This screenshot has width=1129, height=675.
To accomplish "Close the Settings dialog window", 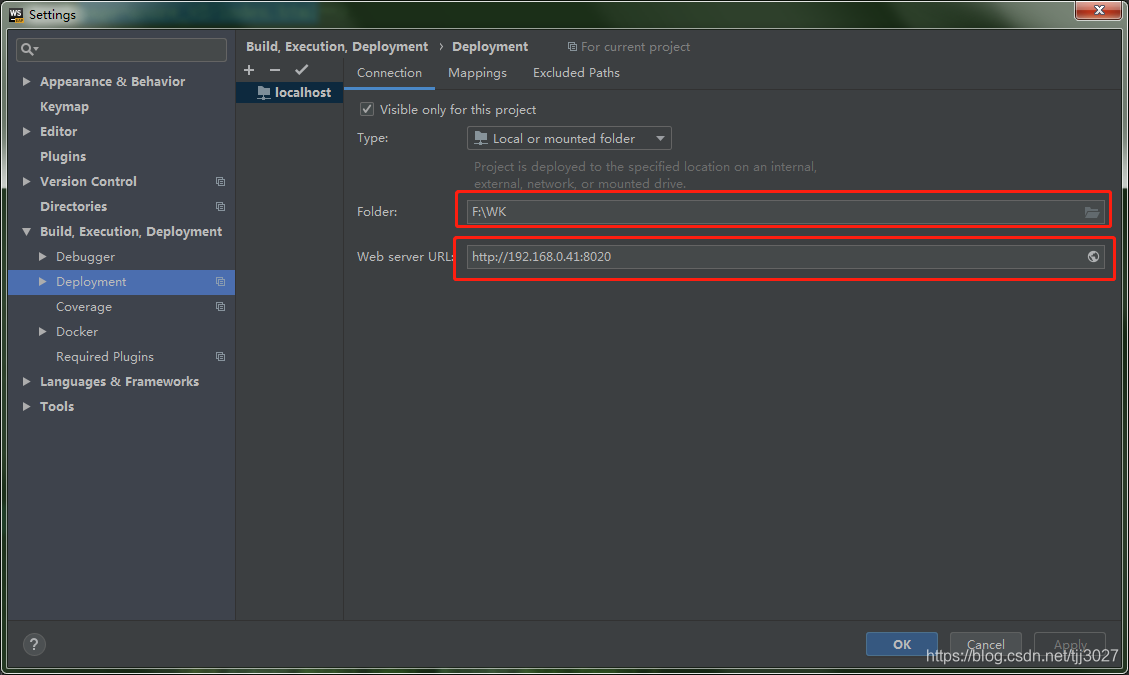I will 1098,11.
